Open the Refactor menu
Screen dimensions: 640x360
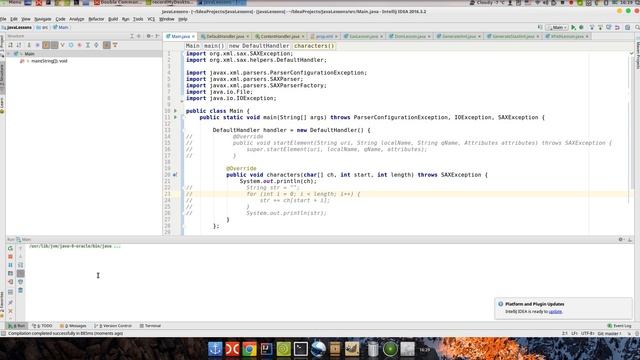pos(96,19)
